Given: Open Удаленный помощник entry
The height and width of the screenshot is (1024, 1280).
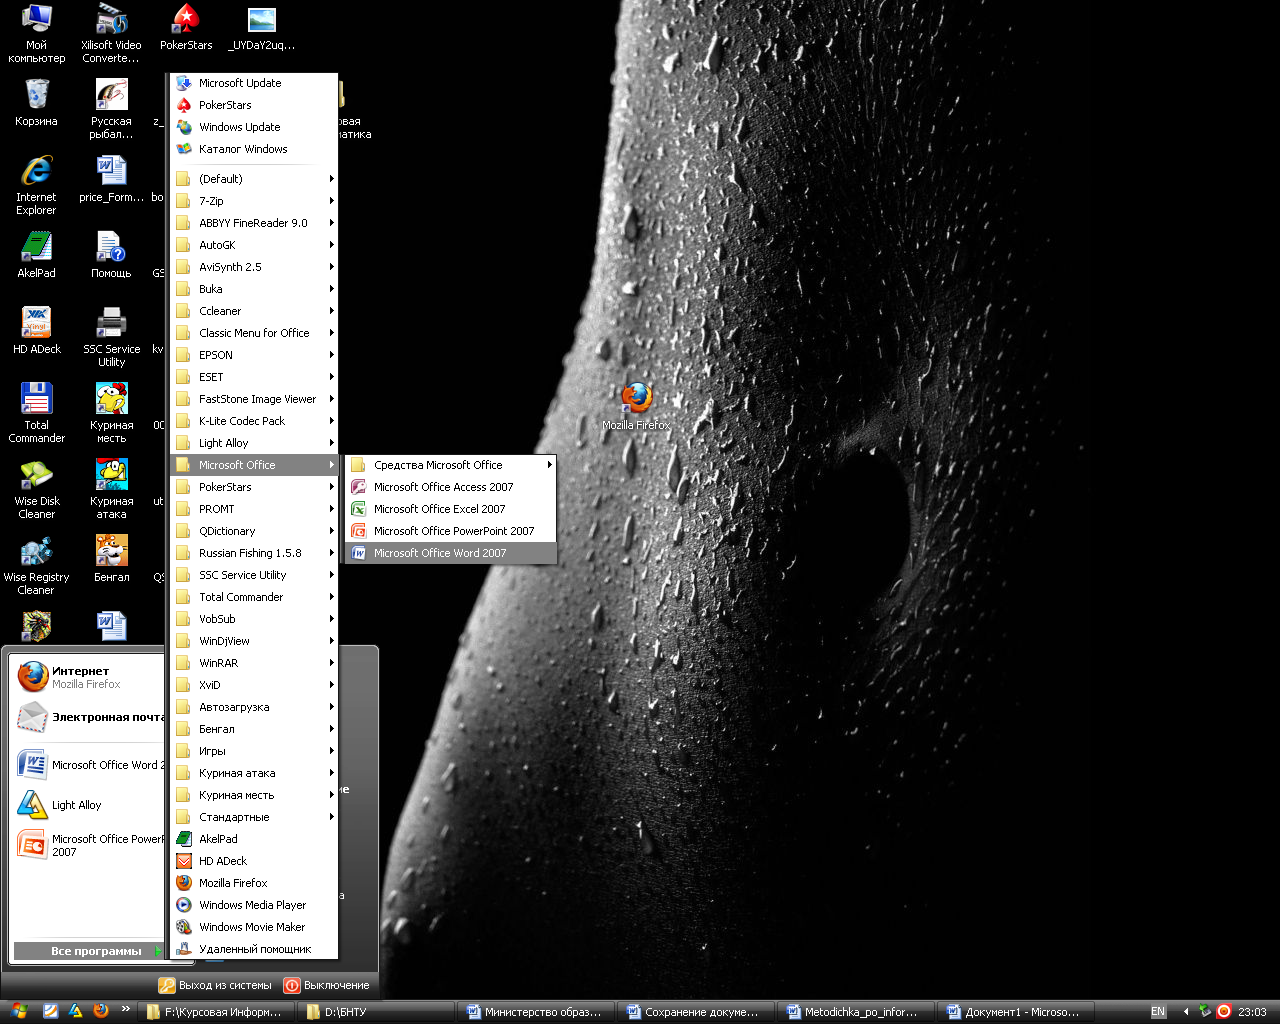Looking at the screenshot, I should click(x=254, y=949).
